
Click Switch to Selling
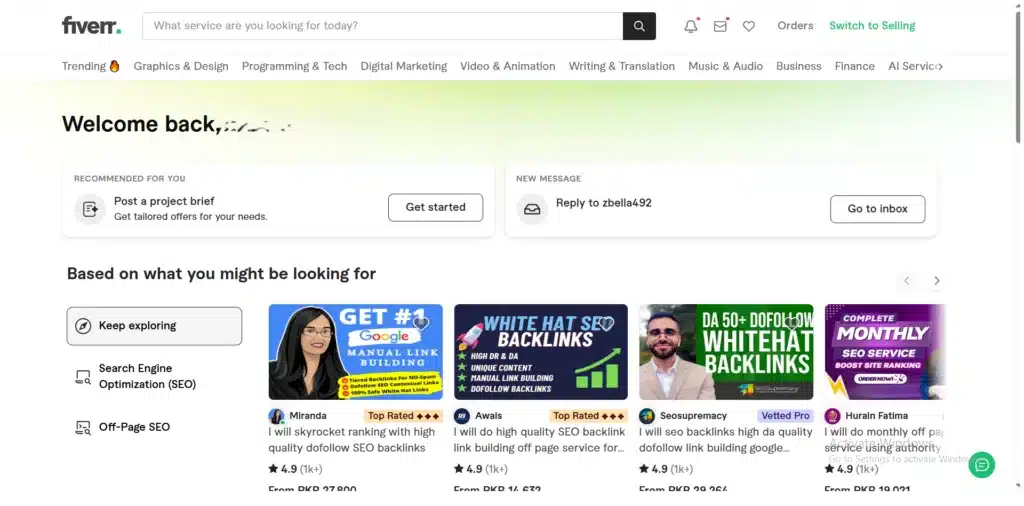point(872,26)
